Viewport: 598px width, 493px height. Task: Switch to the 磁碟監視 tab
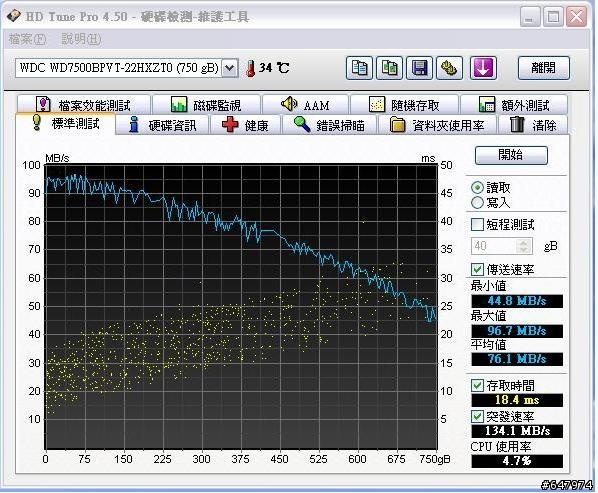[206, 104]
